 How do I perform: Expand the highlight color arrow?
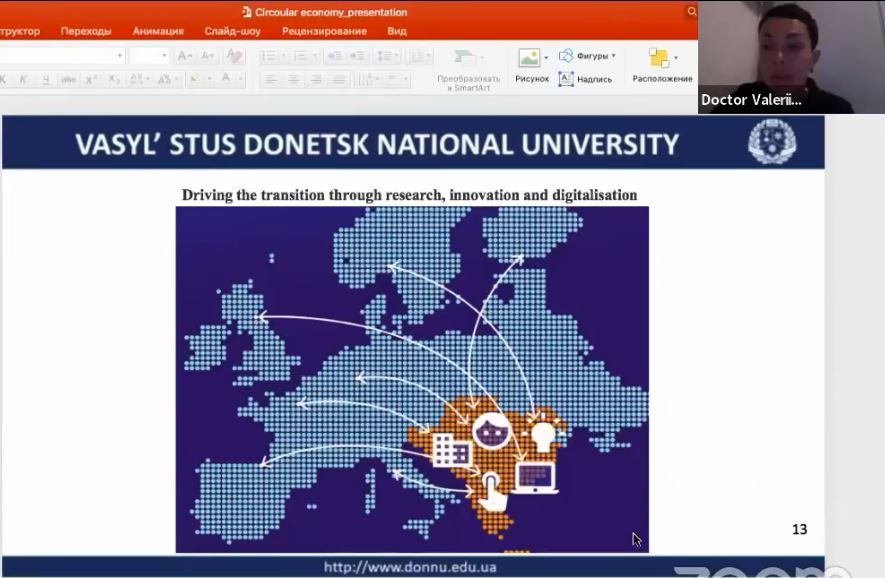209,79
